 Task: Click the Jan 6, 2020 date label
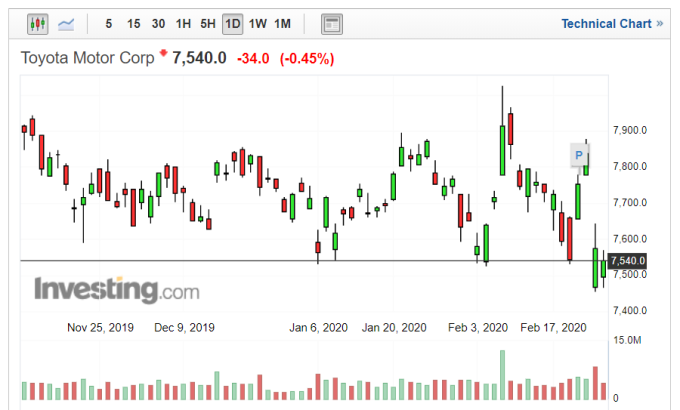[x=318, y=328]
